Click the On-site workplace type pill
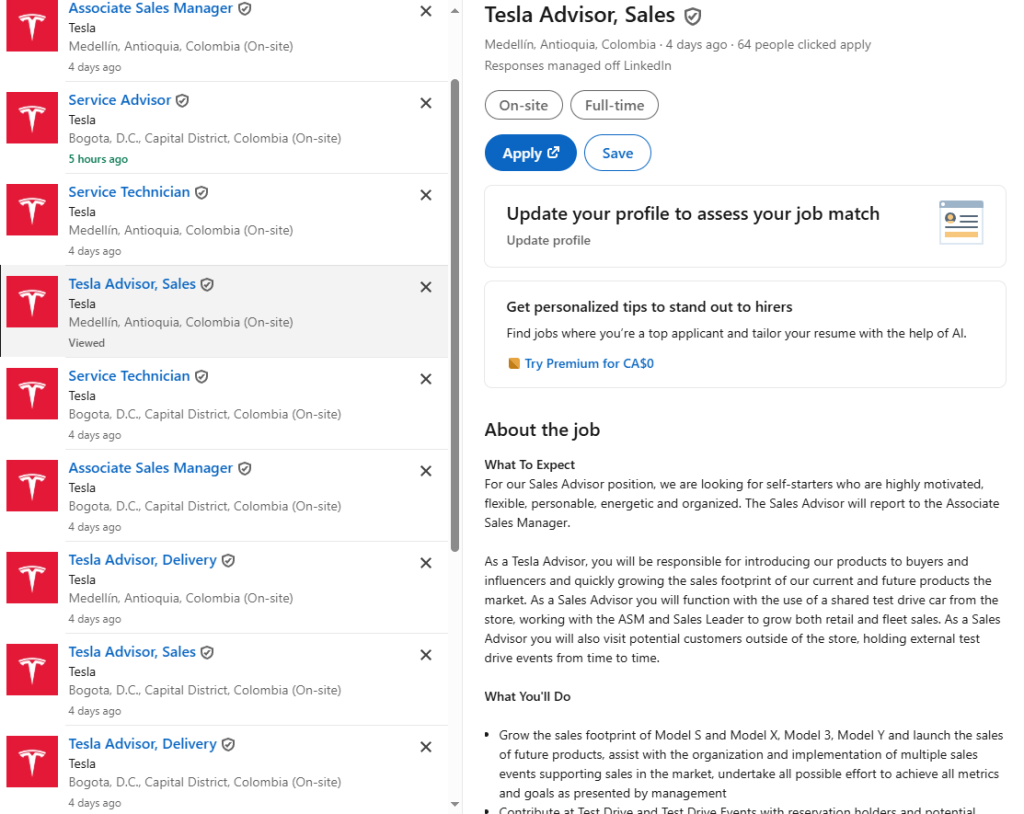Viewport: 1024px width, 814px height. pos(523,105)
